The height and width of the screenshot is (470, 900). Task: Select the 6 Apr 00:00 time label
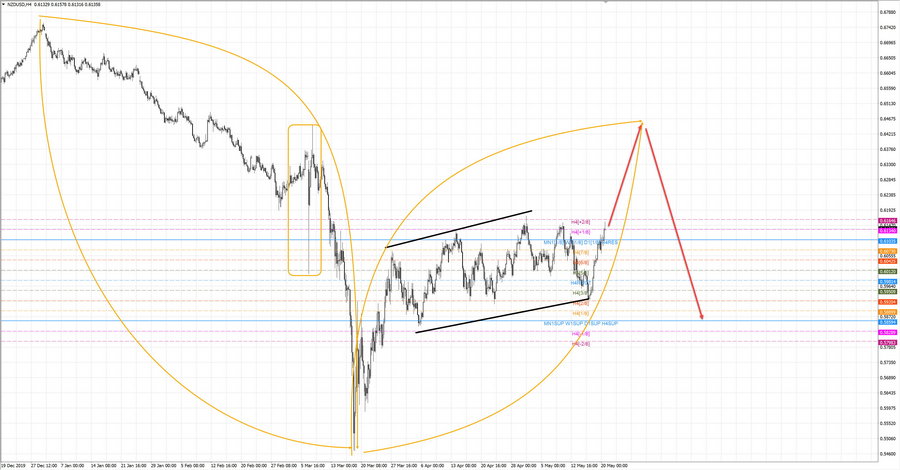tap(433, 466)
